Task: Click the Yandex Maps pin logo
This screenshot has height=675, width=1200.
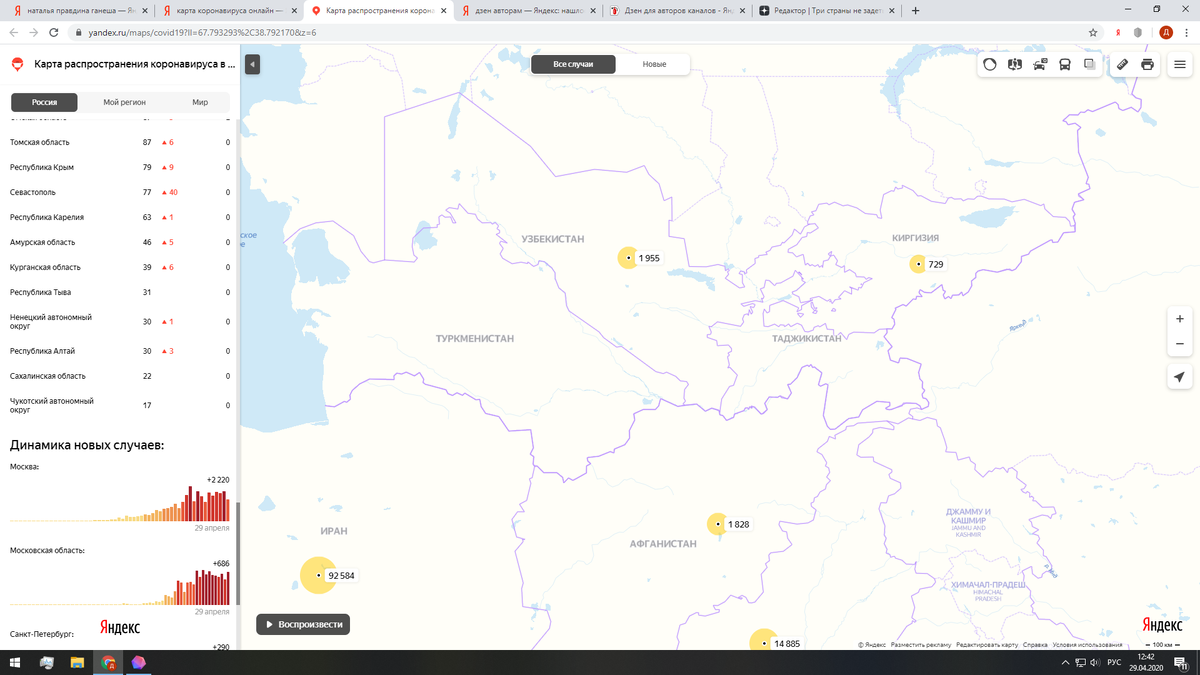Action: [17, 64]
